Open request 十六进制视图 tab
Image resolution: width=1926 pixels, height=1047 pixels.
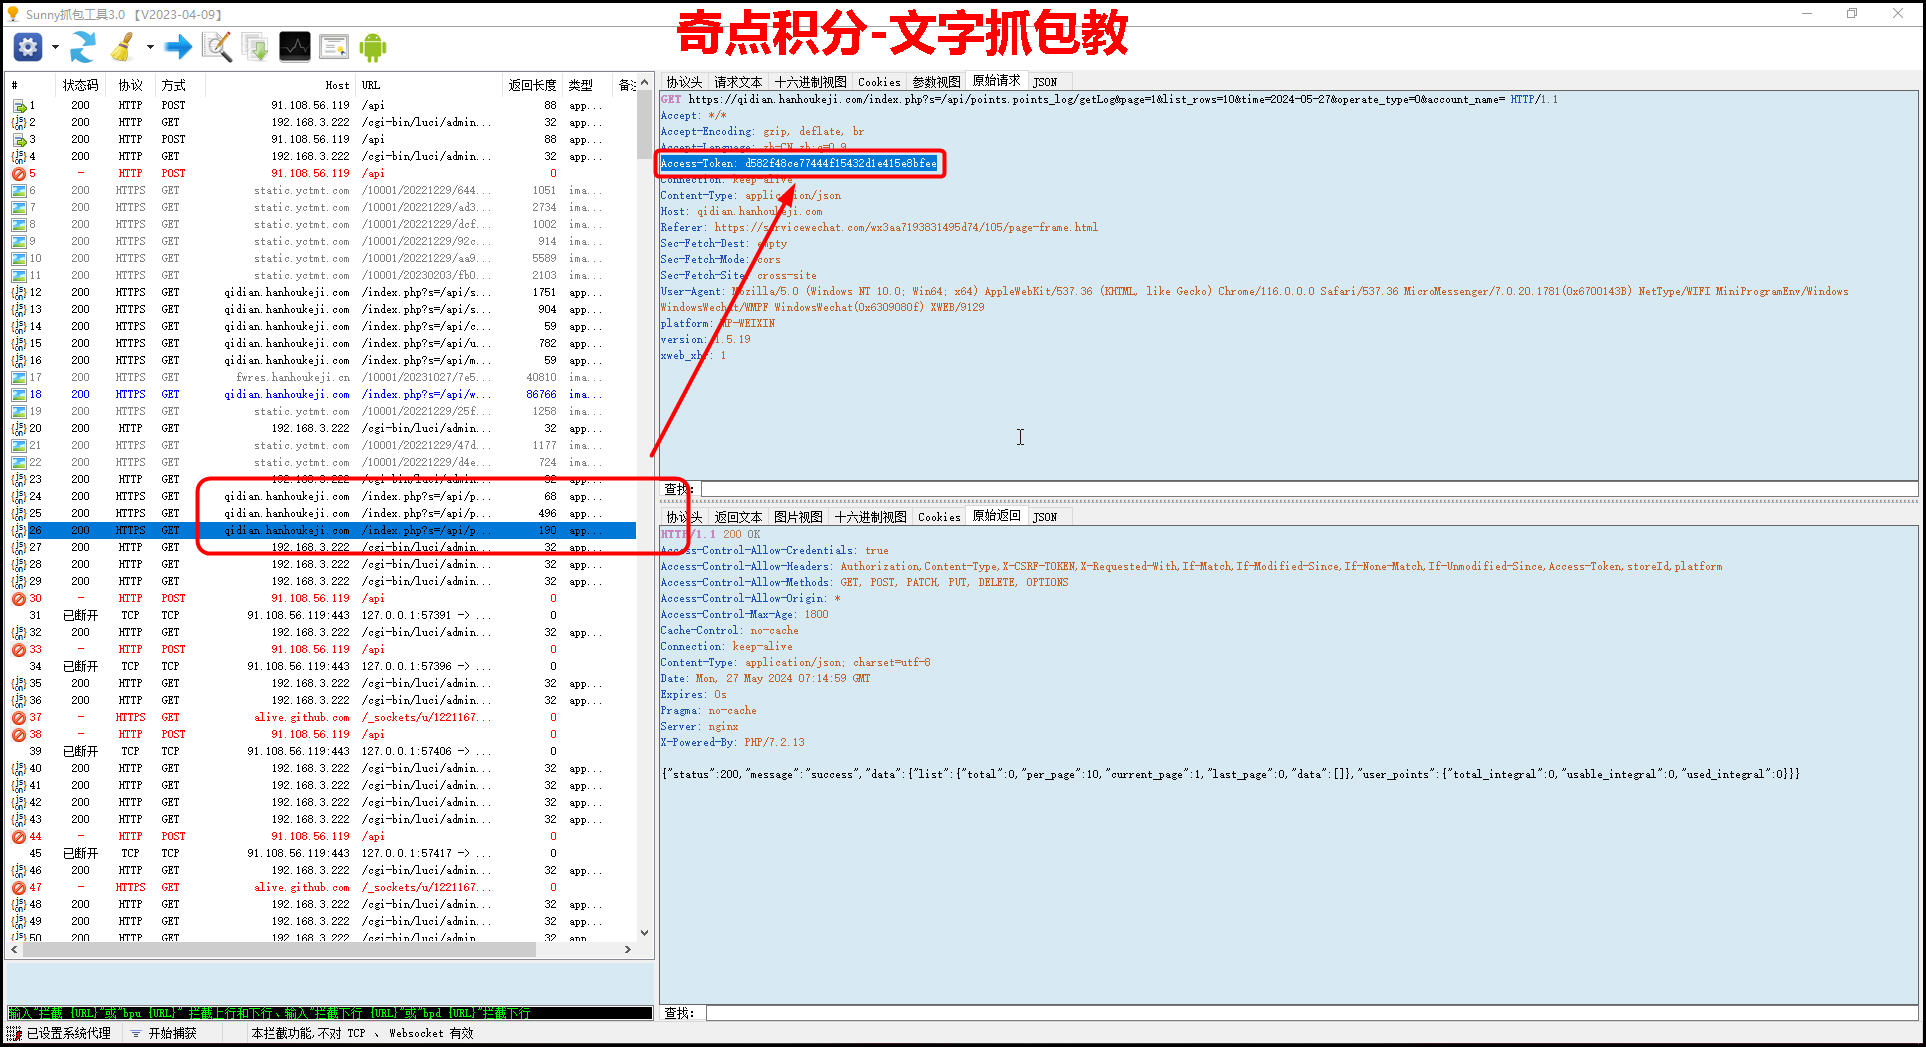(810, 82)
